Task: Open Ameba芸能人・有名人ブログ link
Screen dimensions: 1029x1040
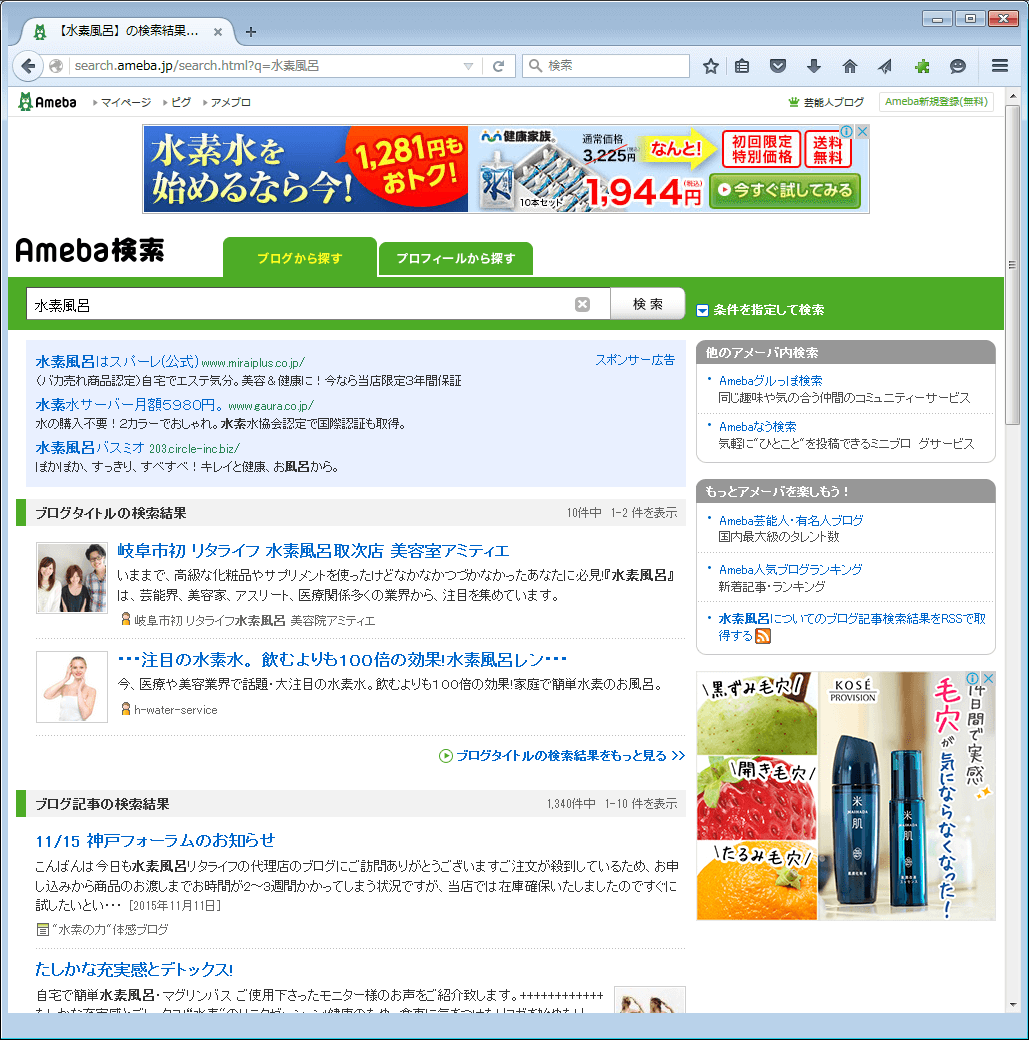Action: coord(791,521)
